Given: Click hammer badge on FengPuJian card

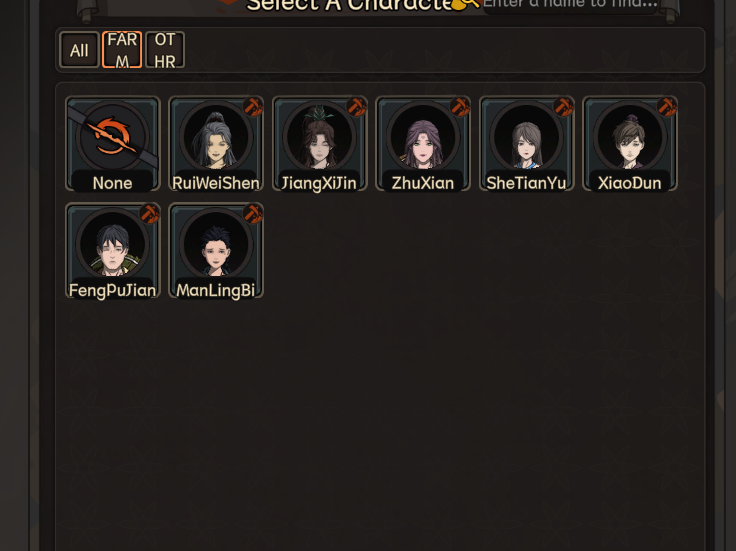Looking at the screenshot, I should click(150, 214).
